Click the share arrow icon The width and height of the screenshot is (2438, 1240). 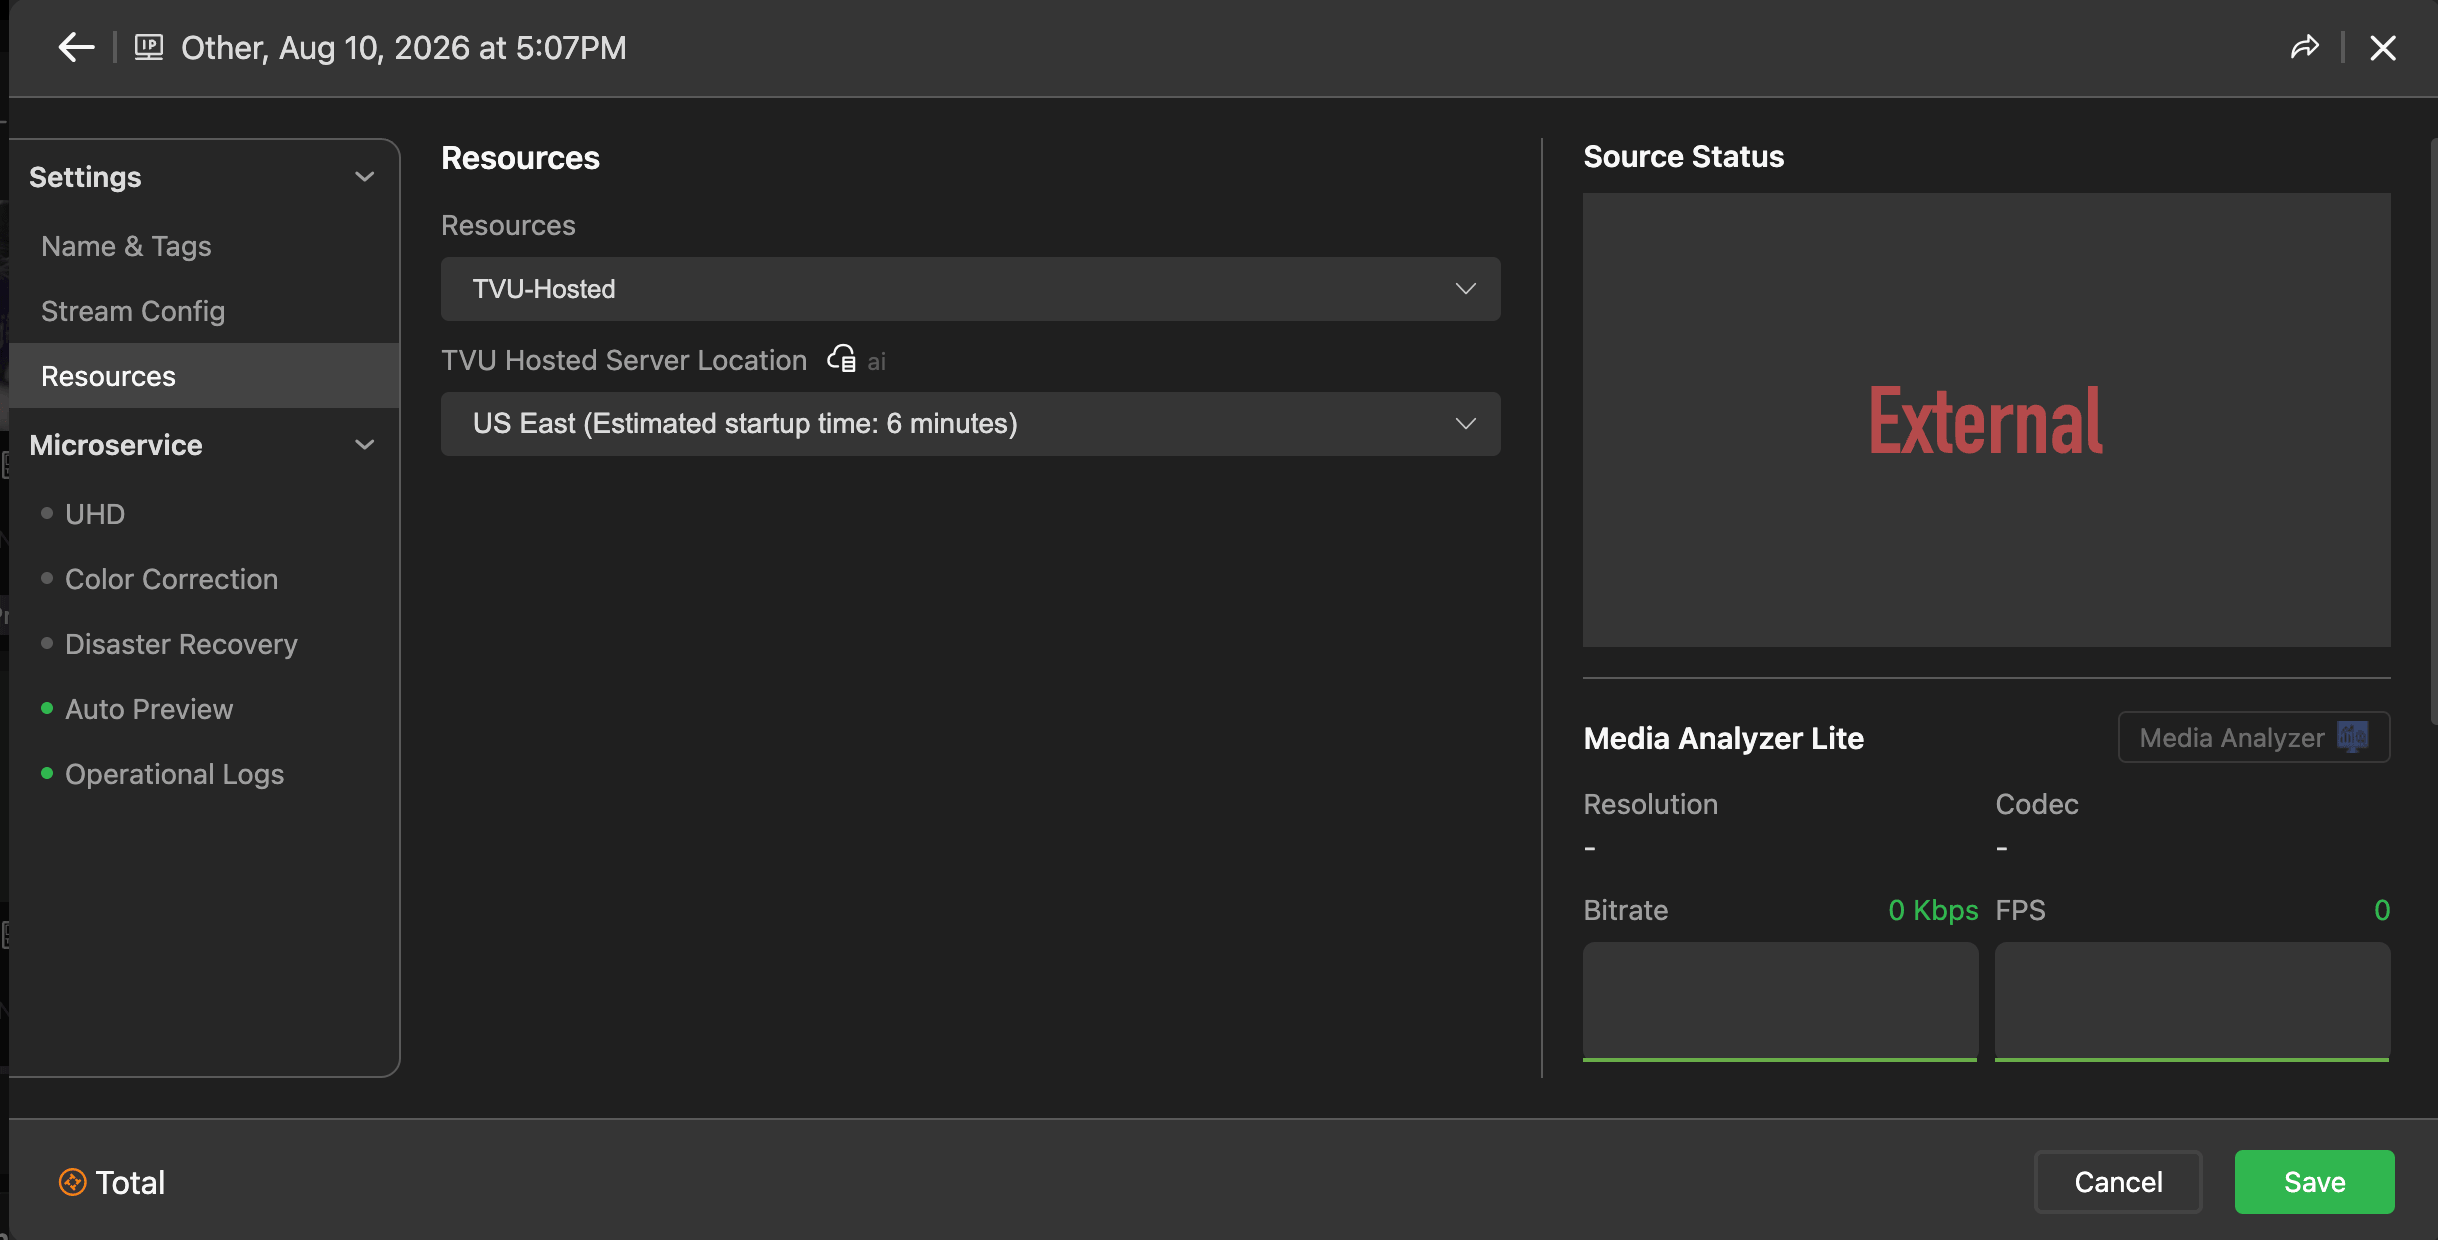coord(2305,47)
